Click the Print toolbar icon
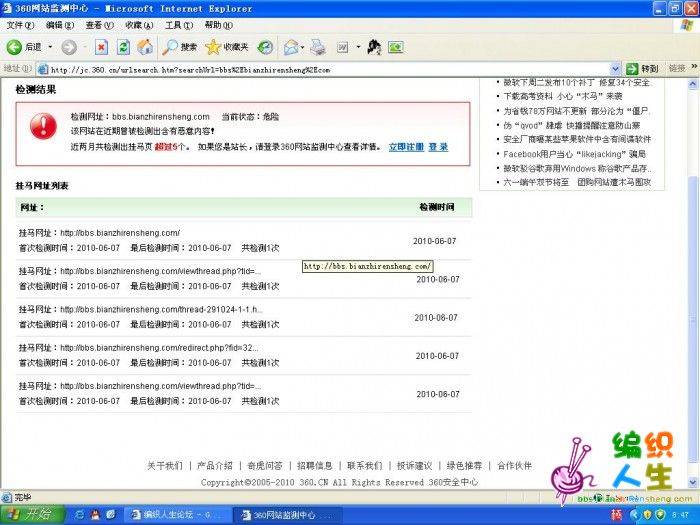Image resolution: width=700 pixels, height=525 pixels. click(x=318, y=47)
